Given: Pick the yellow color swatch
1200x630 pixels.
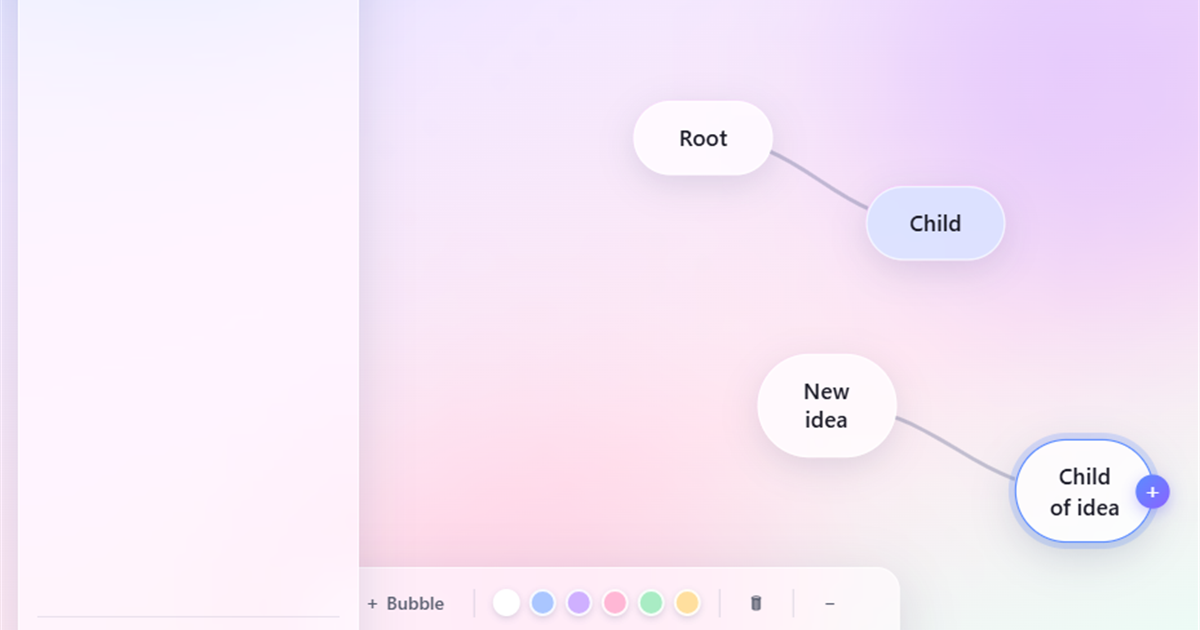Looking at the screenshot, I should coord(687,603).
